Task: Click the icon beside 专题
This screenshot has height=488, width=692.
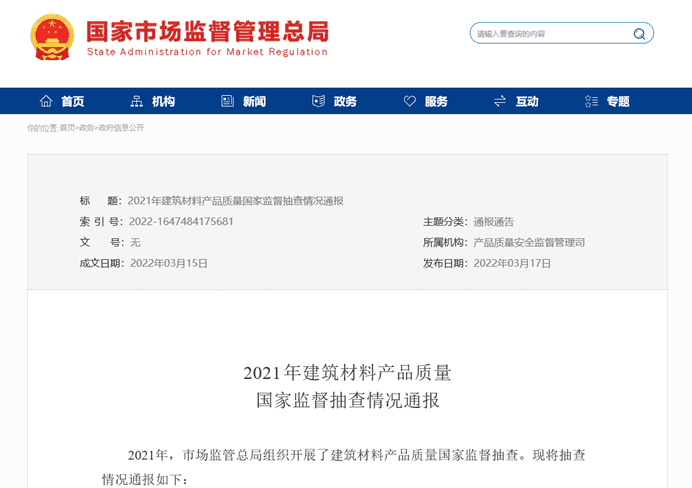Action: [590, 101]
